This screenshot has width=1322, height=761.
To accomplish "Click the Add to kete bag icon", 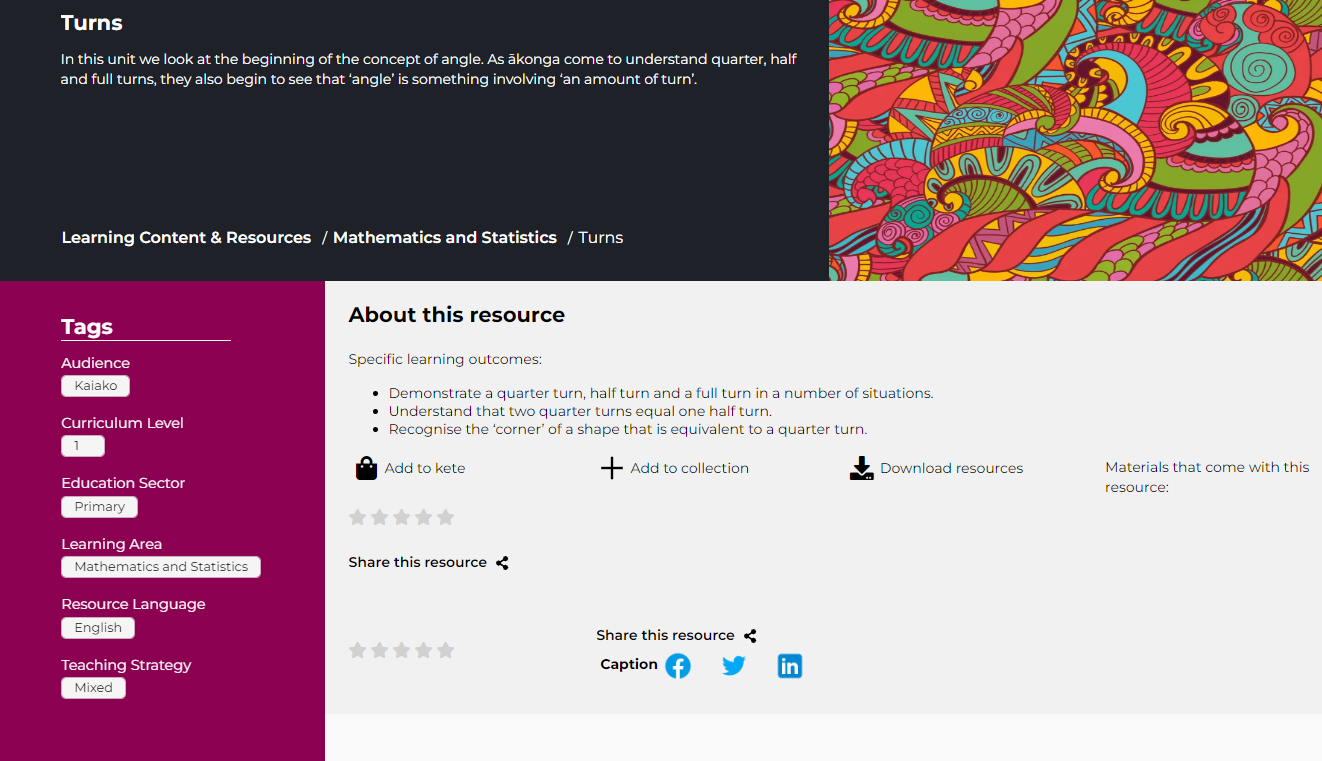I will click(x=367, y=468).
